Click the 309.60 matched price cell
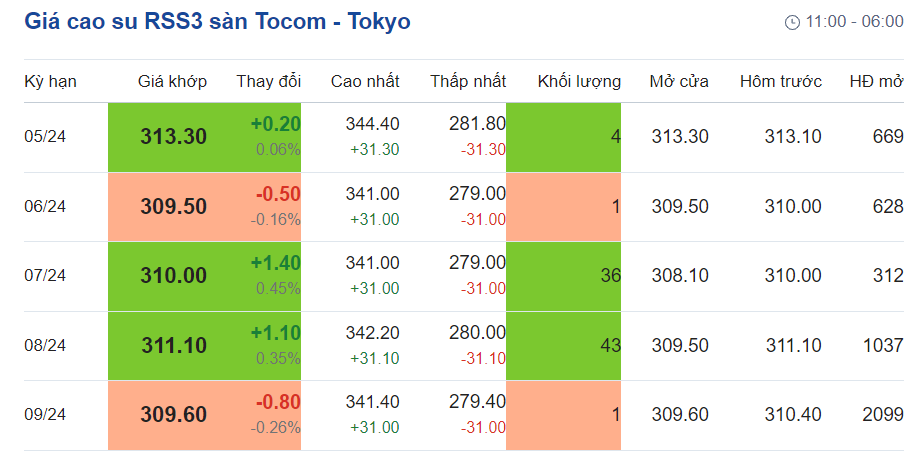Image resolution: width=923 pixels, height=455 pixels. tap(174, 414)
